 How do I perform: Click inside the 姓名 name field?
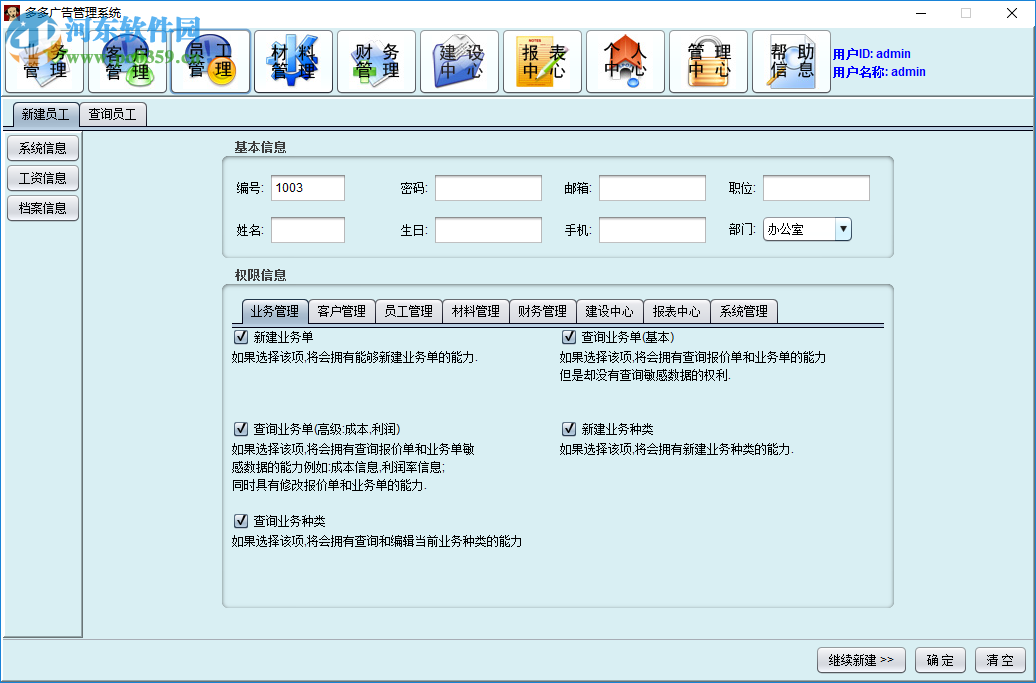[x=308, y=229]
